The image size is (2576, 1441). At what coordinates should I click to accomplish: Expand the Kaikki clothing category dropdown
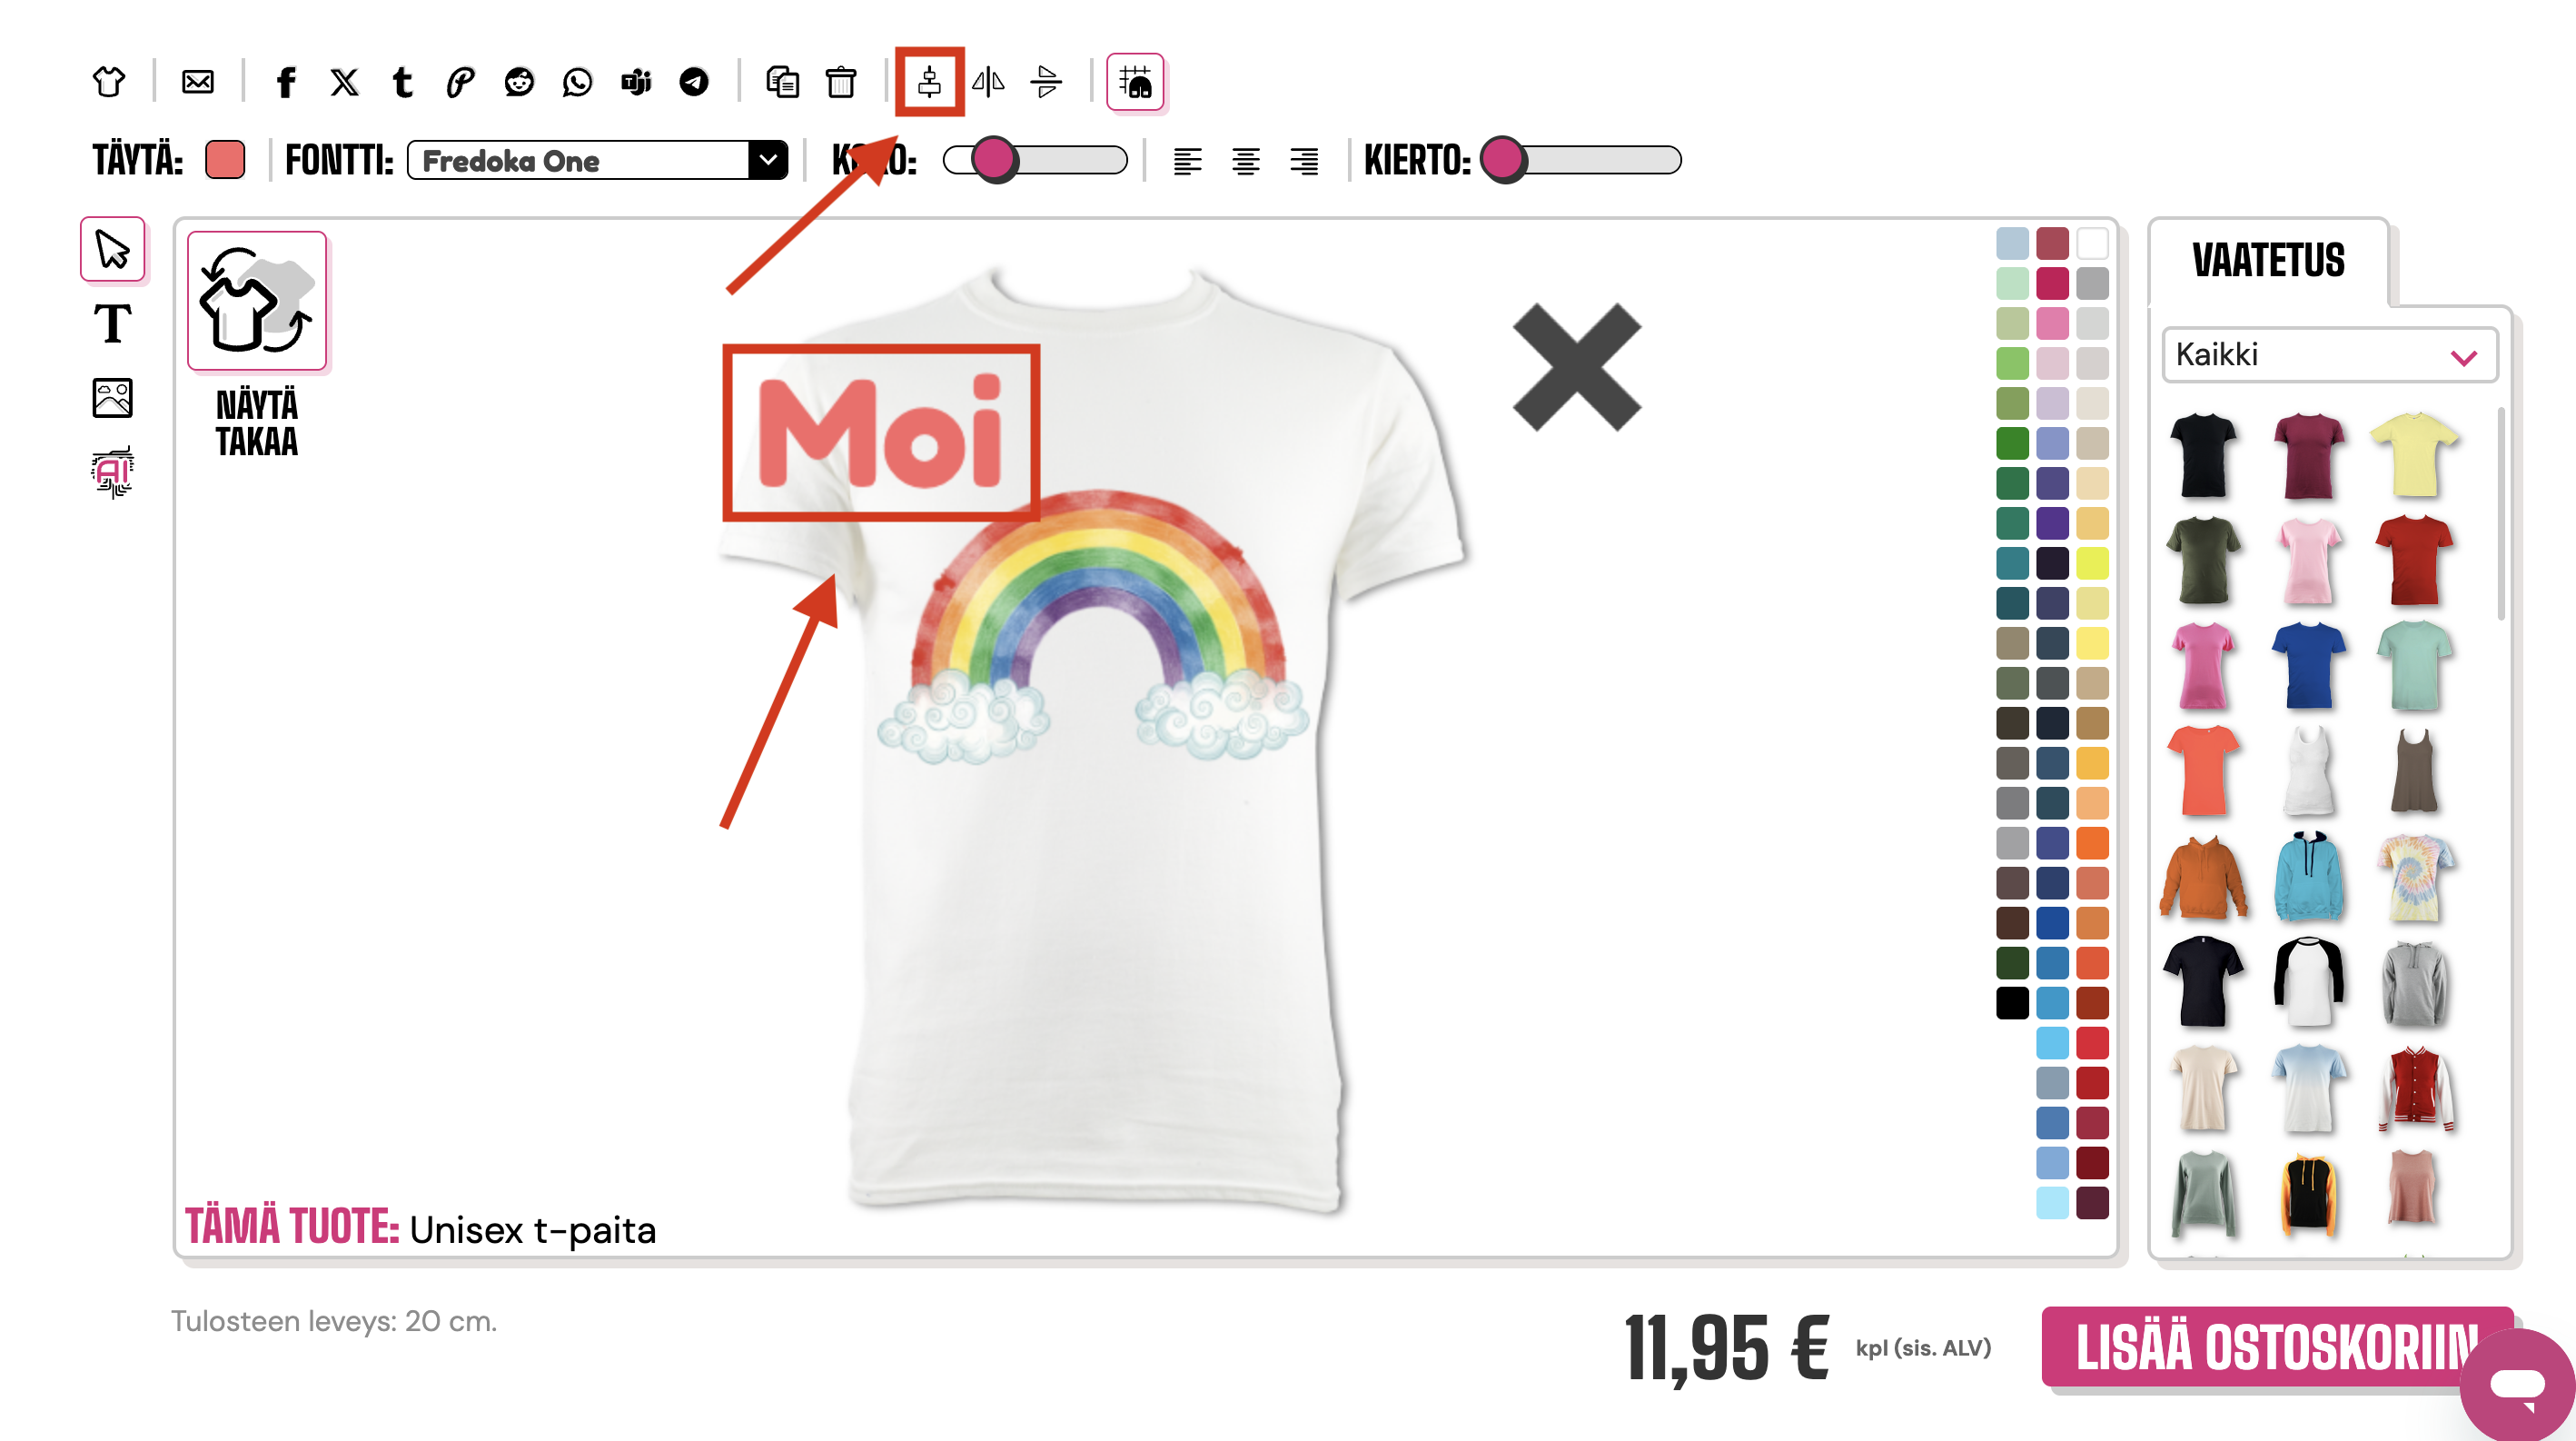[2329, 355]
